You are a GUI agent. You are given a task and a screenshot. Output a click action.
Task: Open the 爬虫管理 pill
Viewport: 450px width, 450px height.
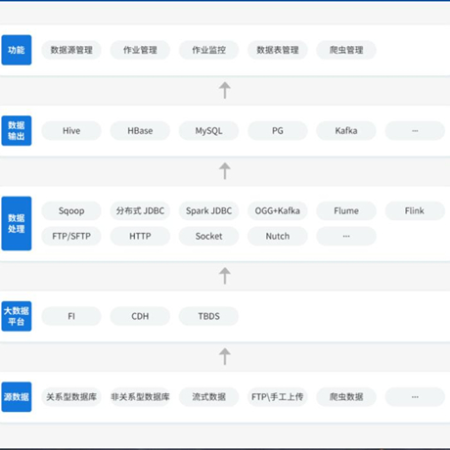coord(346,50)
